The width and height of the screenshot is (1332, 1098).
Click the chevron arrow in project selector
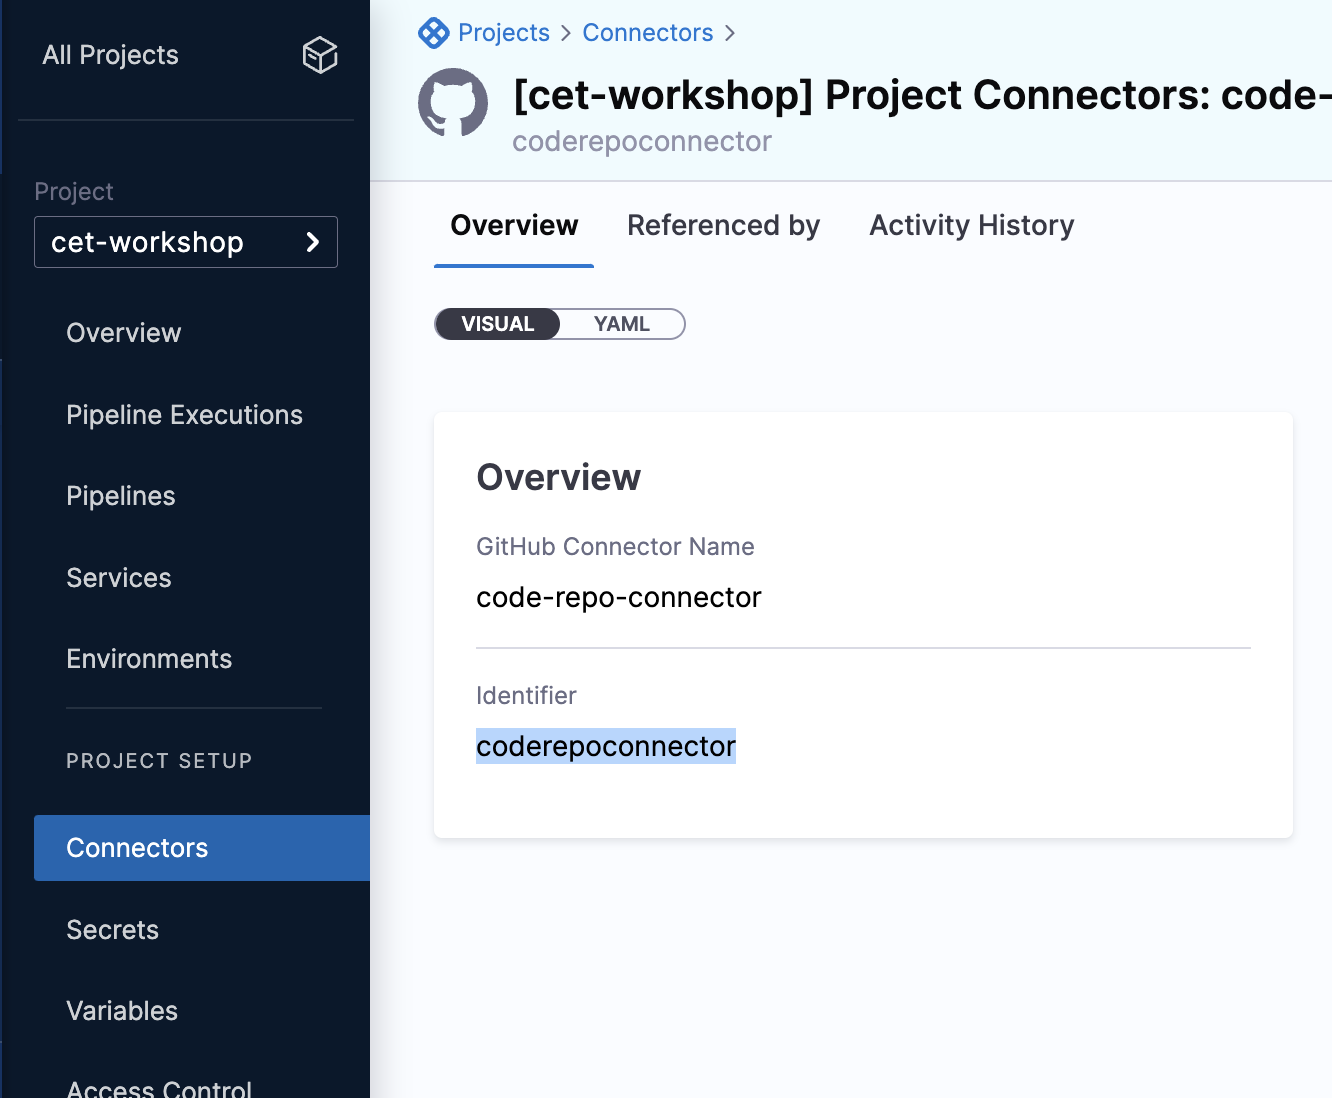(312, 242)
